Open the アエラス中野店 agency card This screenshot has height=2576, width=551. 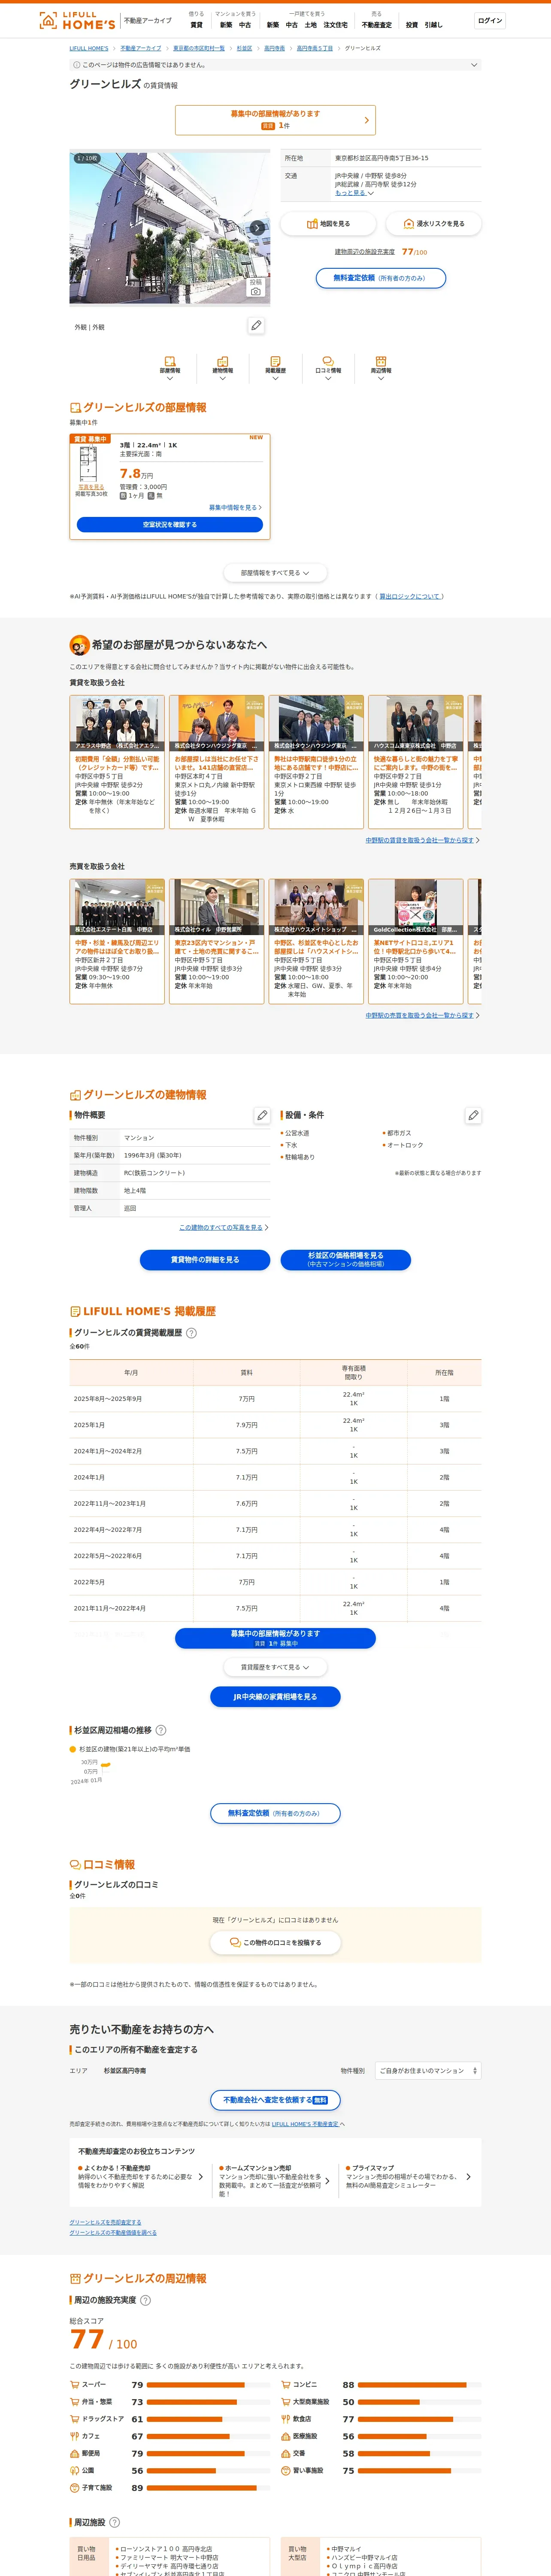117,762
